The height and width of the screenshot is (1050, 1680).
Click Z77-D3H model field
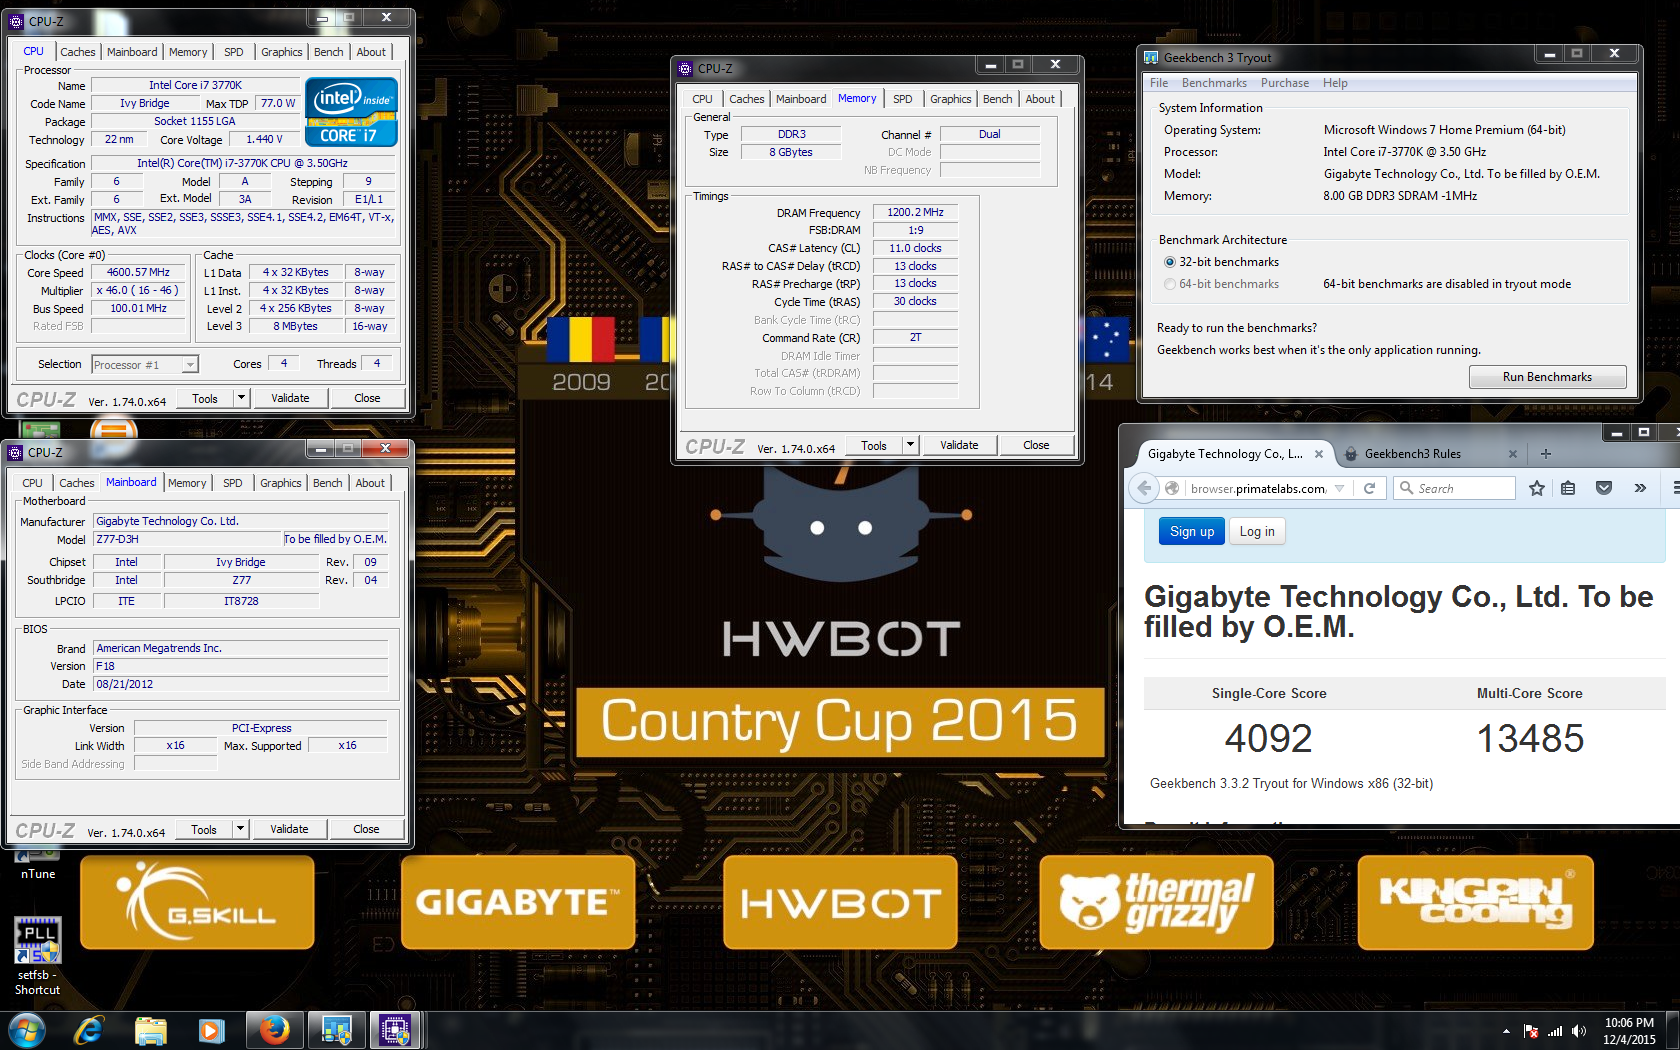(187, 539)
